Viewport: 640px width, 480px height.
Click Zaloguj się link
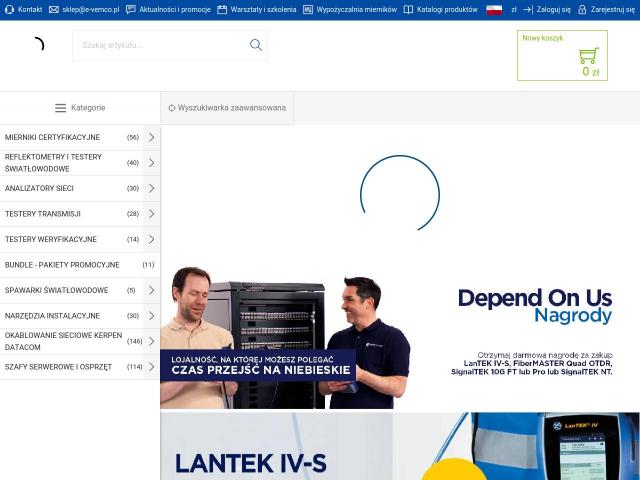(553, 9)
